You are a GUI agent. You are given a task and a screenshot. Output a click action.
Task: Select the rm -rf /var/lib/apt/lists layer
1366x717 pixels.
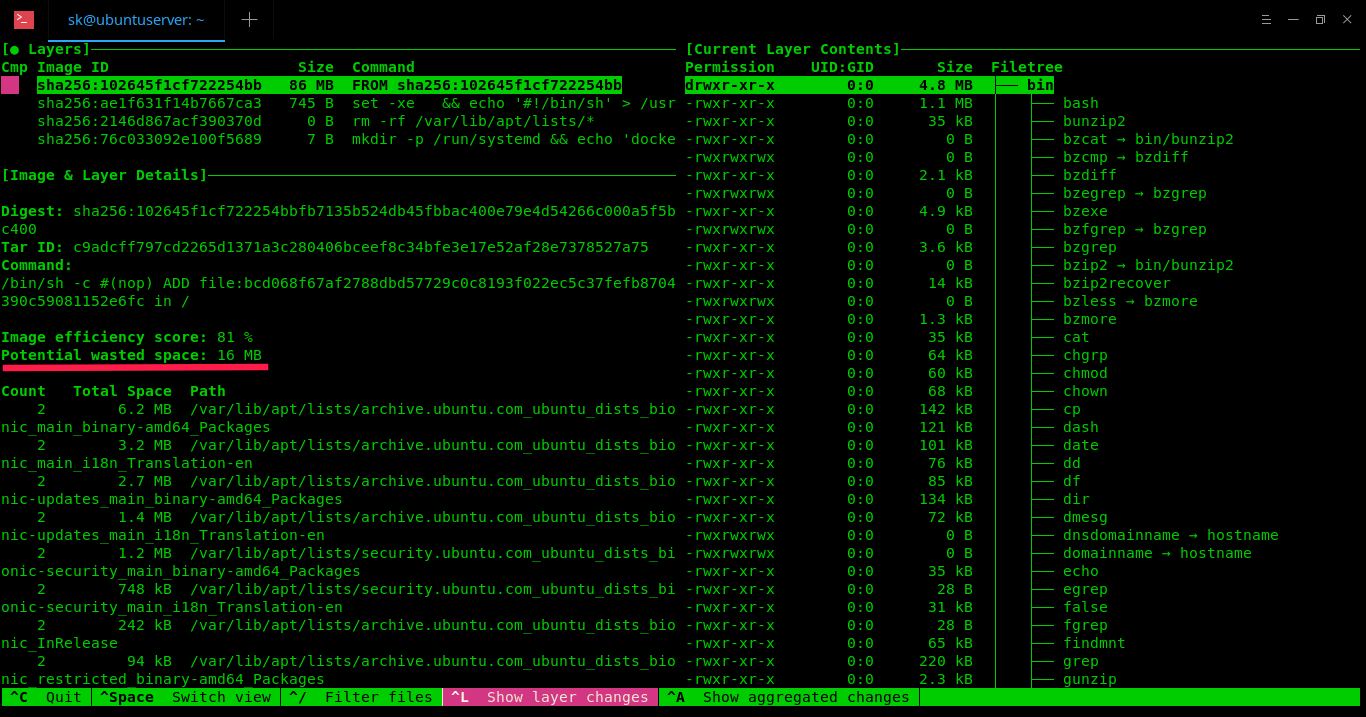point(472,121)
